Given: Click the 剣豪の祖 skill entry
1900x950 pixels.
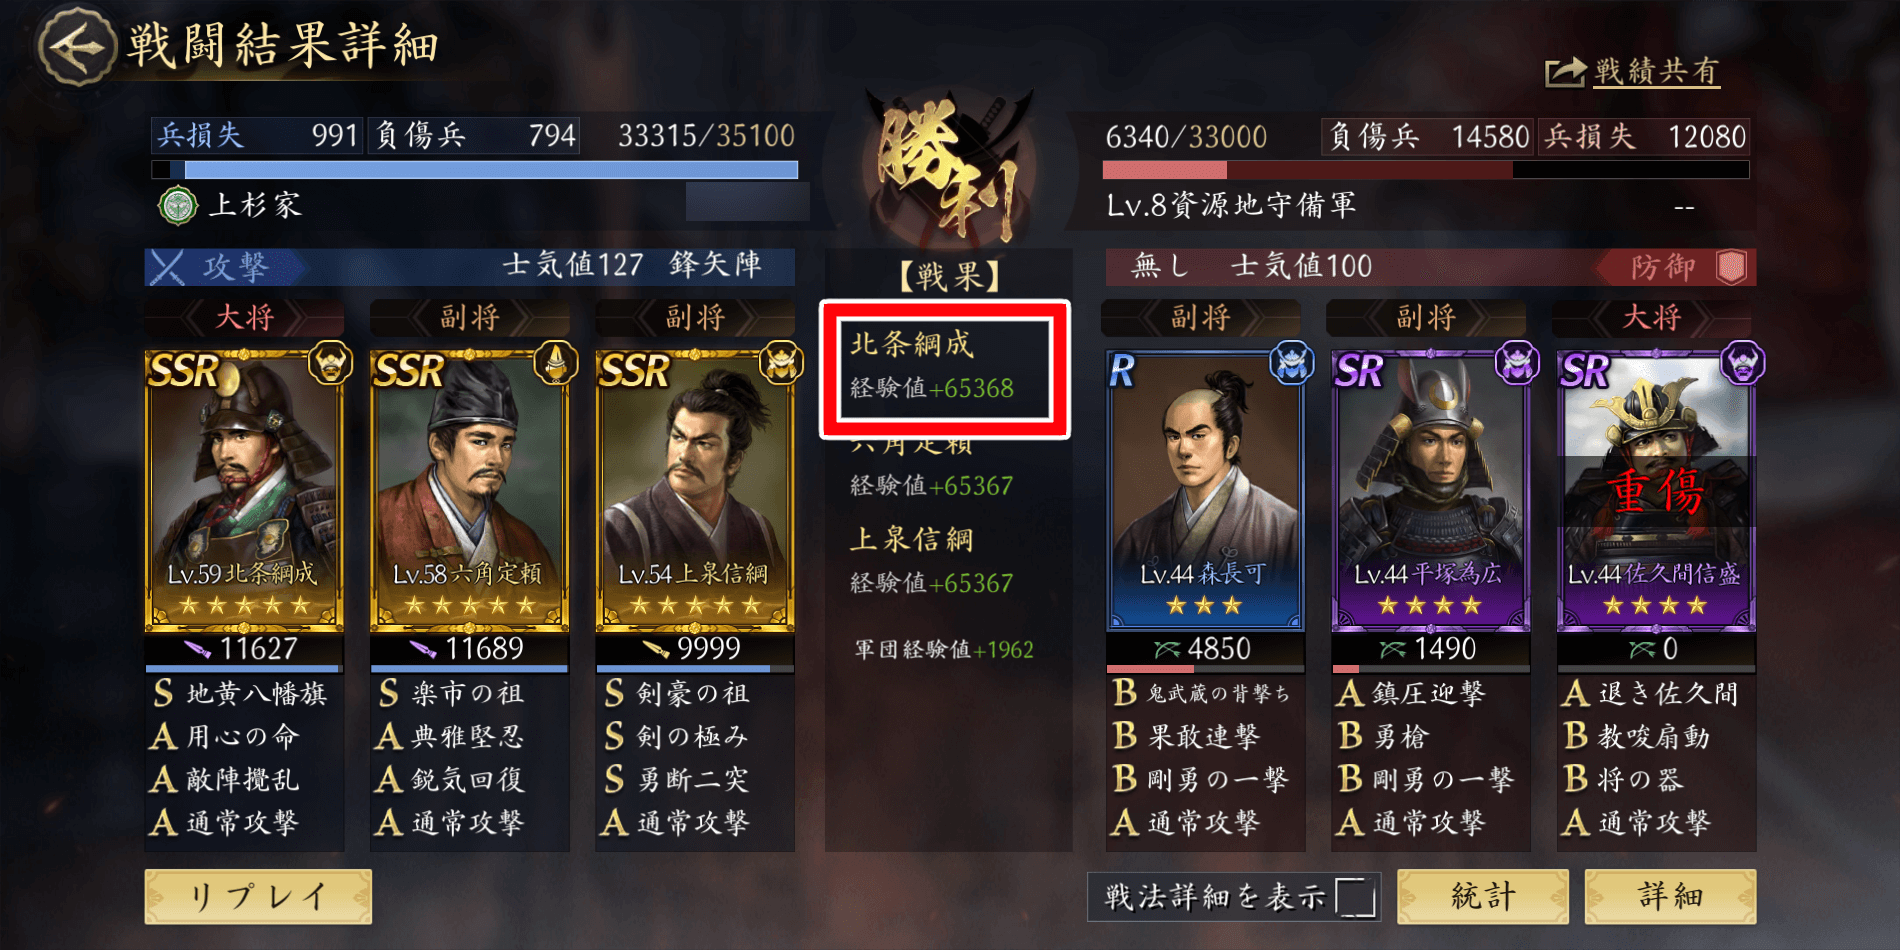Looking at the screenshot, I should click(x=678, y=694).
